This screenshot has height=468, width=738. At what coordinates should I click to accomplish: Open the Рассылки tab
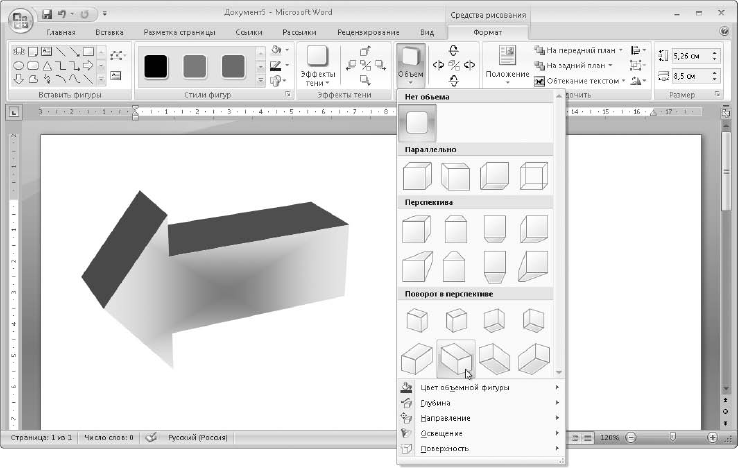pyautogui.click(x=299, y=32)
